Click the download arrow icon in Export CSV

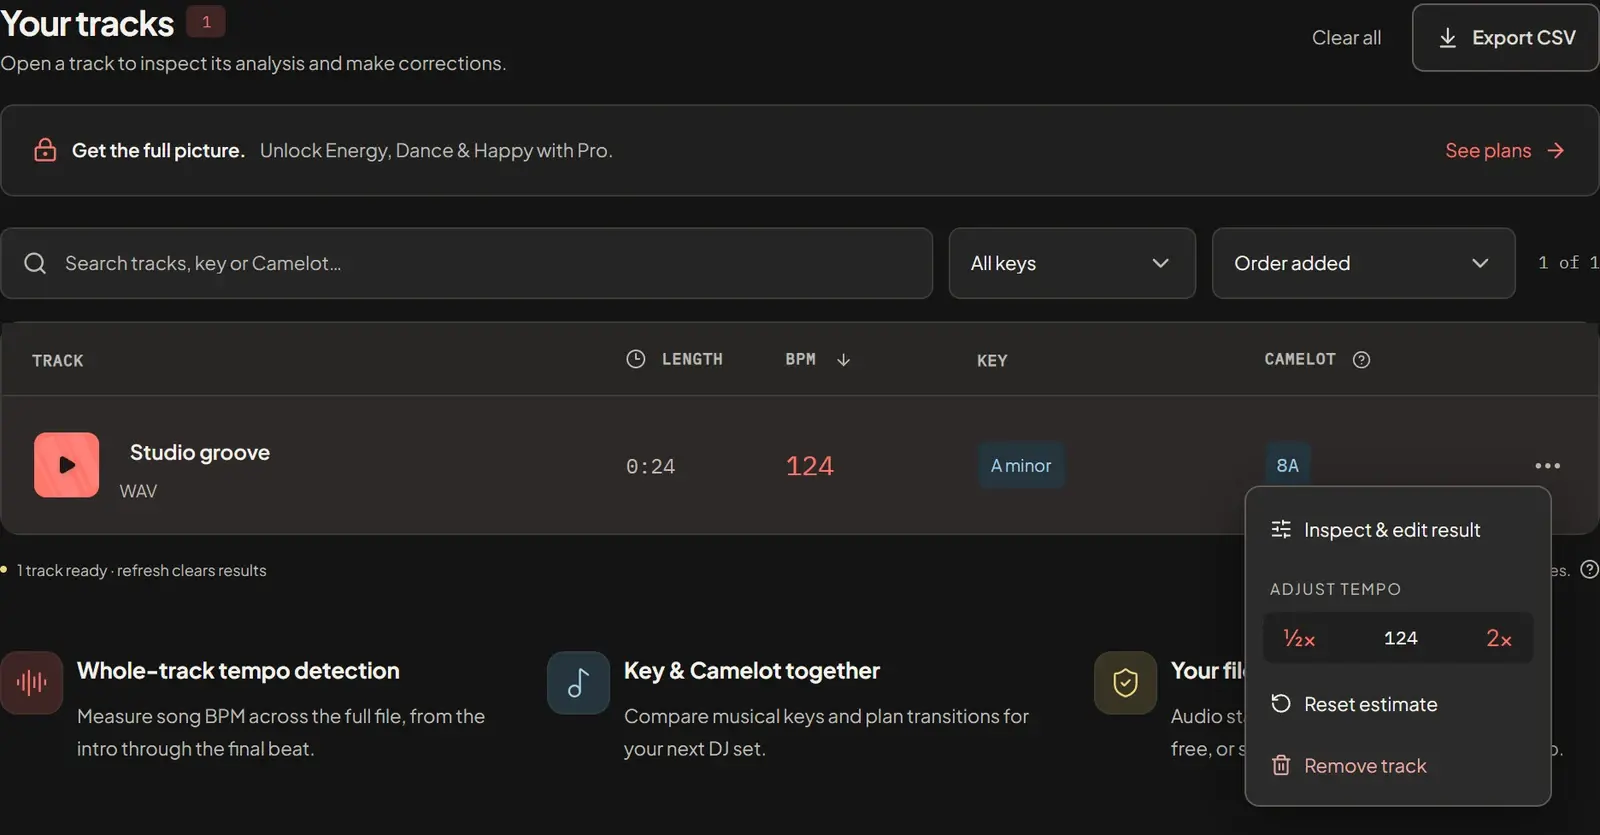[x=1447, y=38]
